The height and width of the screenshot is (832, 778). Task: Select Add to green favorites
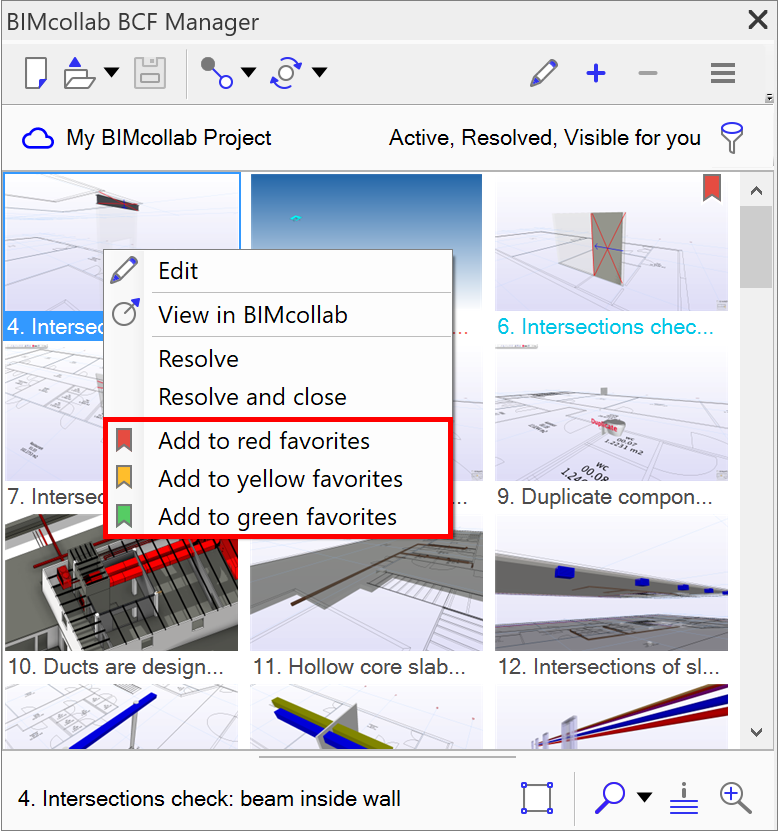278,517
